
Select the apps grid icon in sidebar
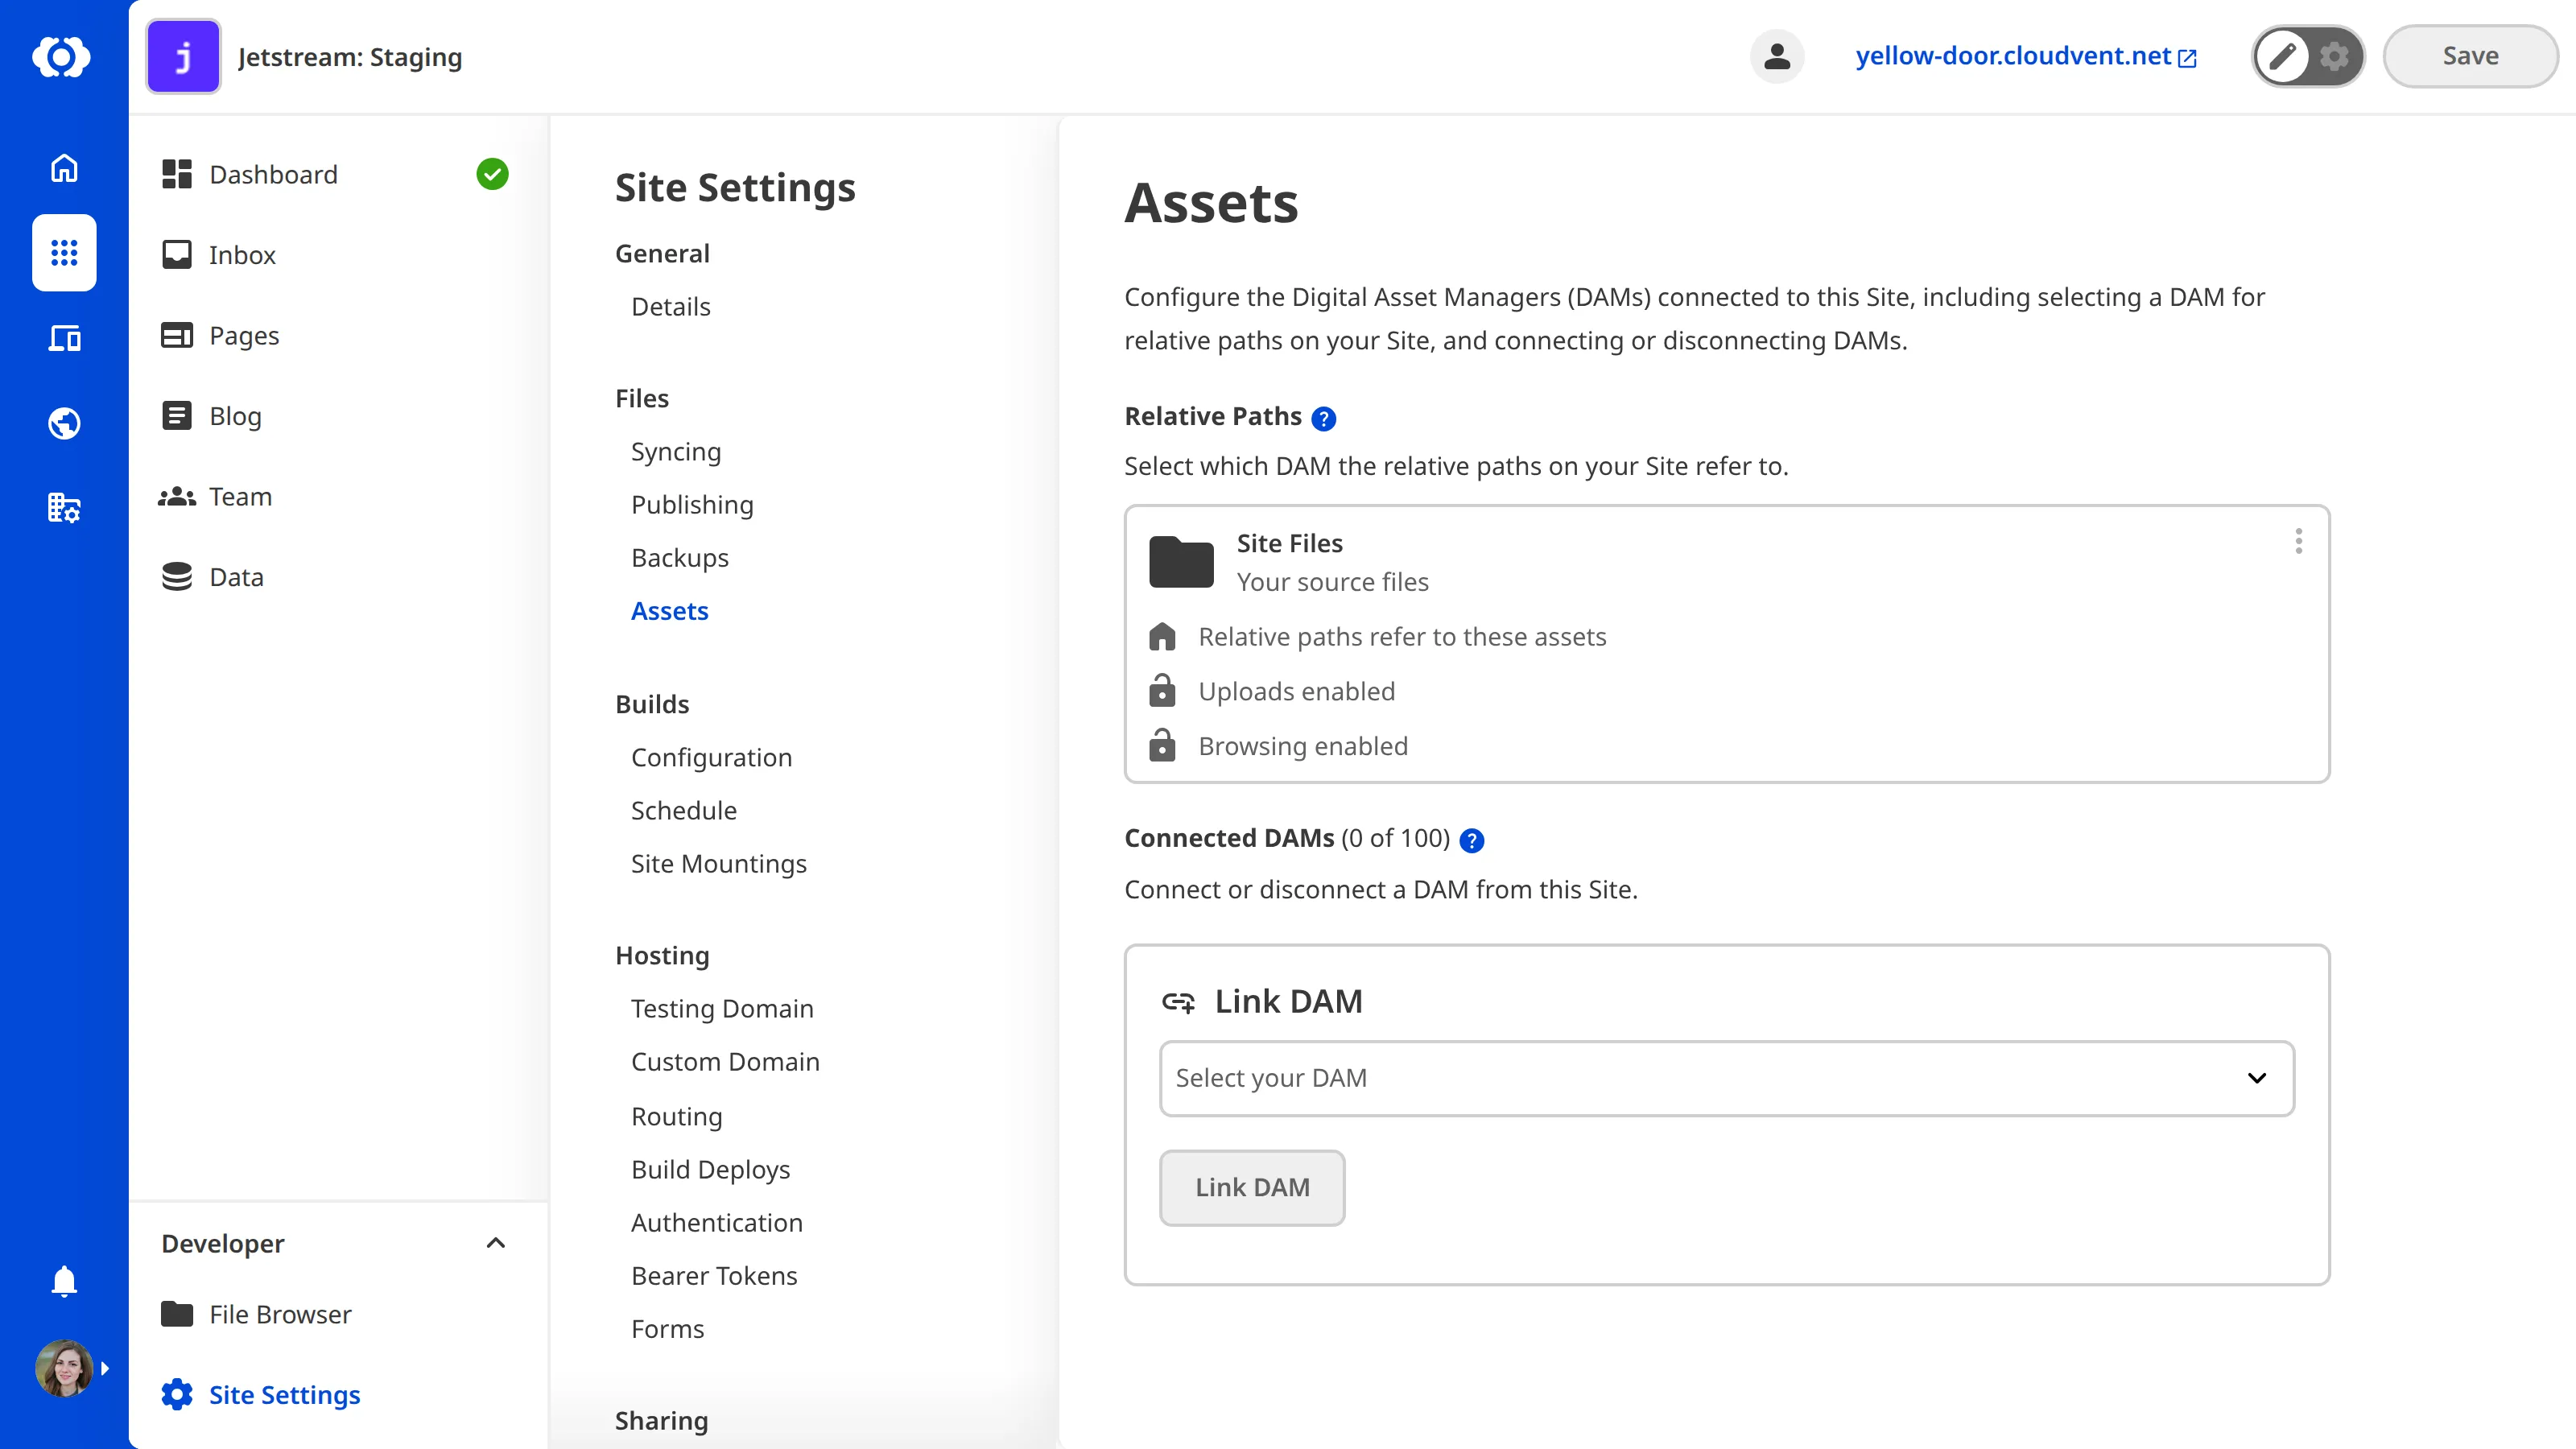click(63, 253)
